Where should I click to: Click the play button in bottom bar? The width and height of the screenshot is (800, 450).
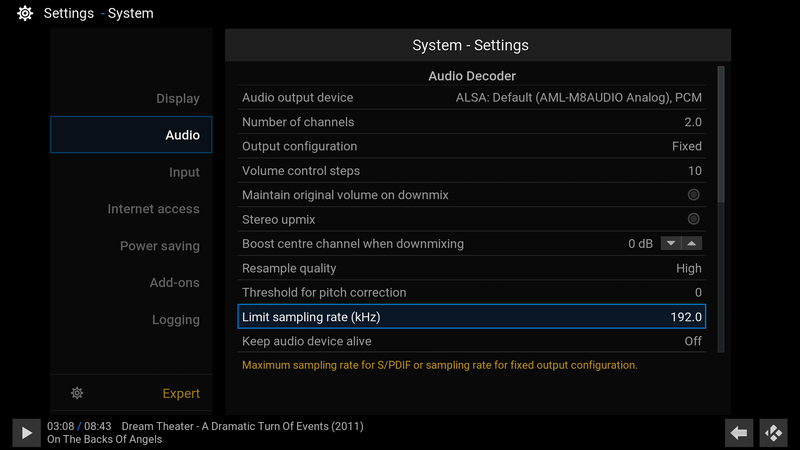pyautogui.click(x=26, y=432)
